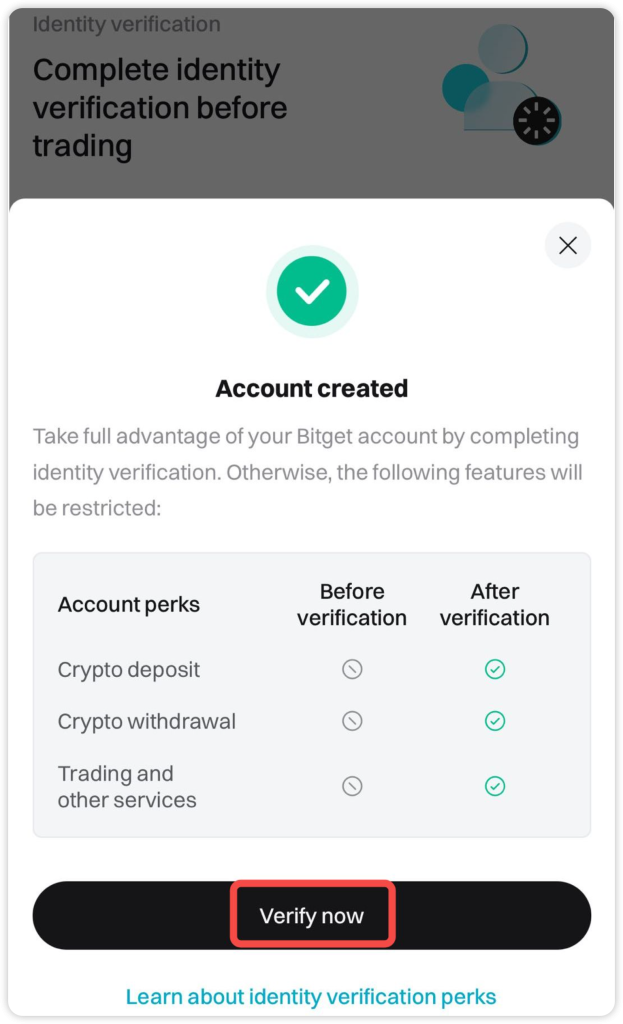Click Trading services restricted icon before verification
The image size is (623, 1024).
click(352, 786)
